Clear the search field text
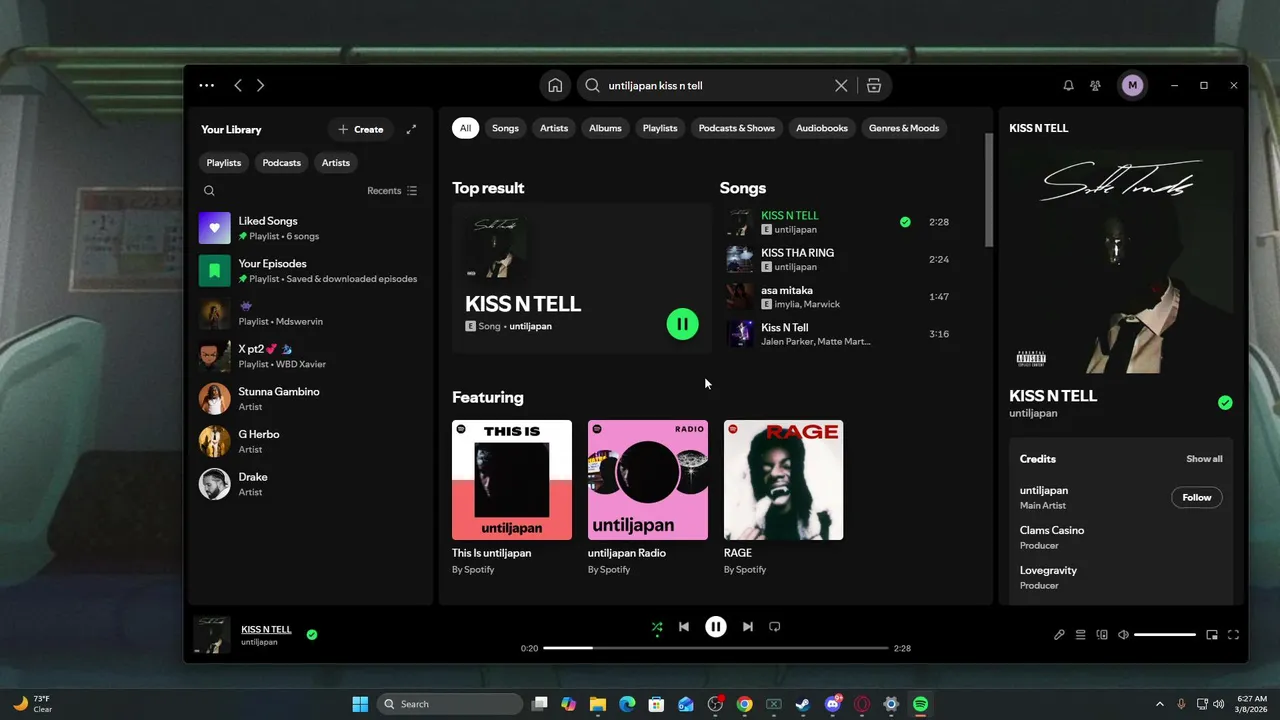This screenshot has height=720, width=1280. click(841, 86)
